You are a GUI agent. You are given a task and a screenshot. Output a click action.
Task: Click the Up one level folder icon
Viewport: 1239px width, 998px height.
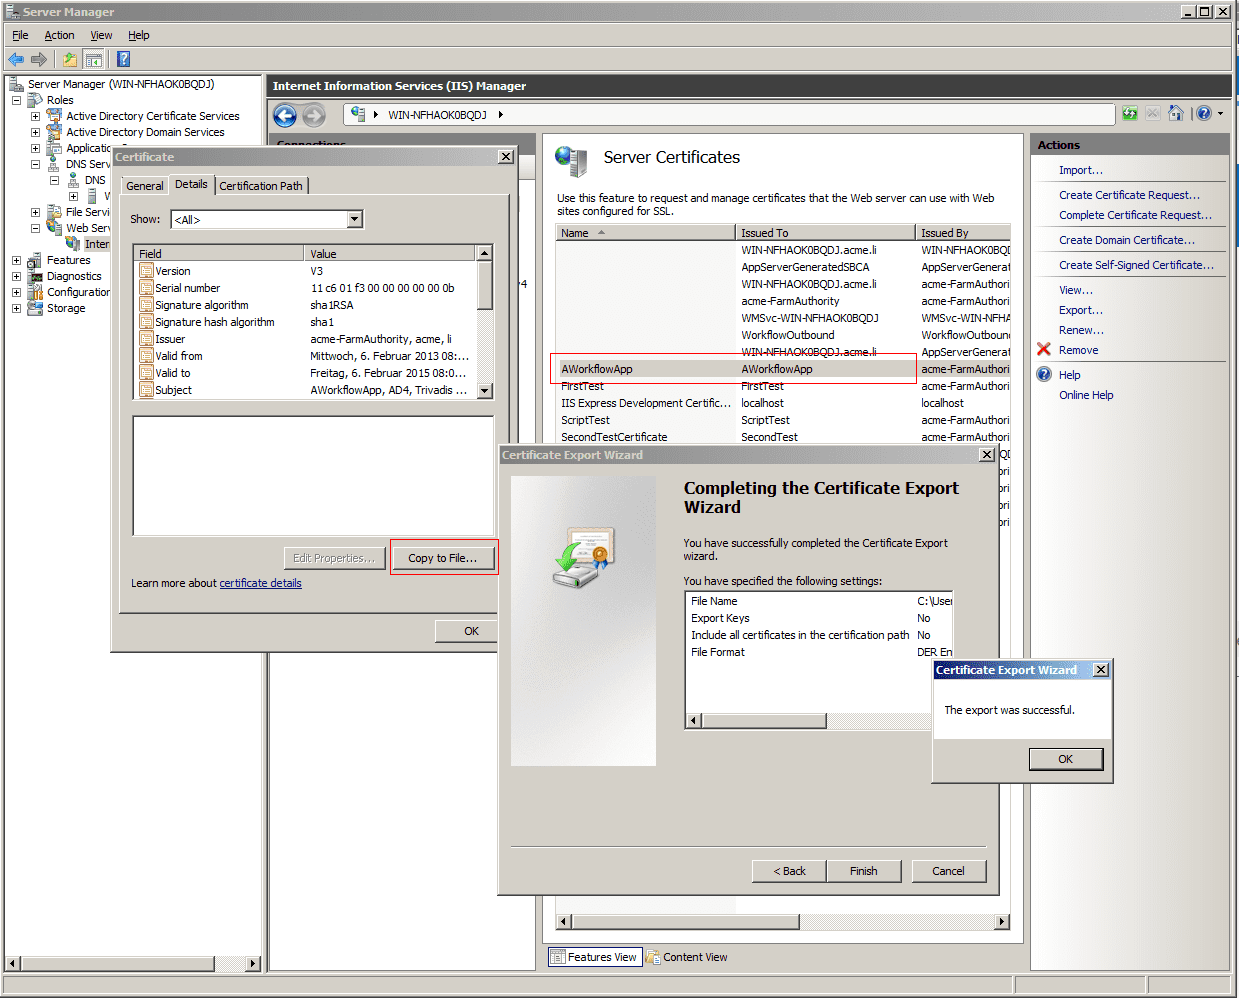pyautogui.click(x=69, y=59)
